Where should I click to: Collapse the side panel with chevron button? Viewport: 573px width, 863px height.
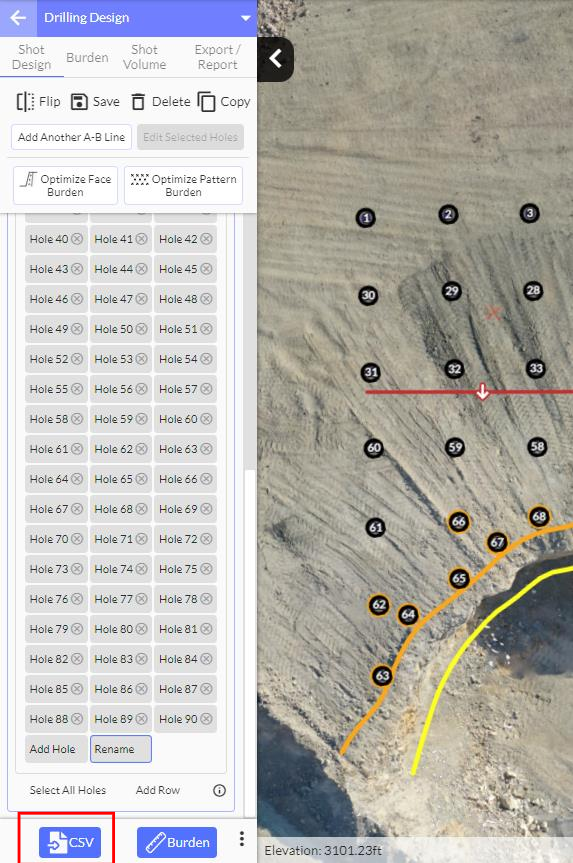275,59
